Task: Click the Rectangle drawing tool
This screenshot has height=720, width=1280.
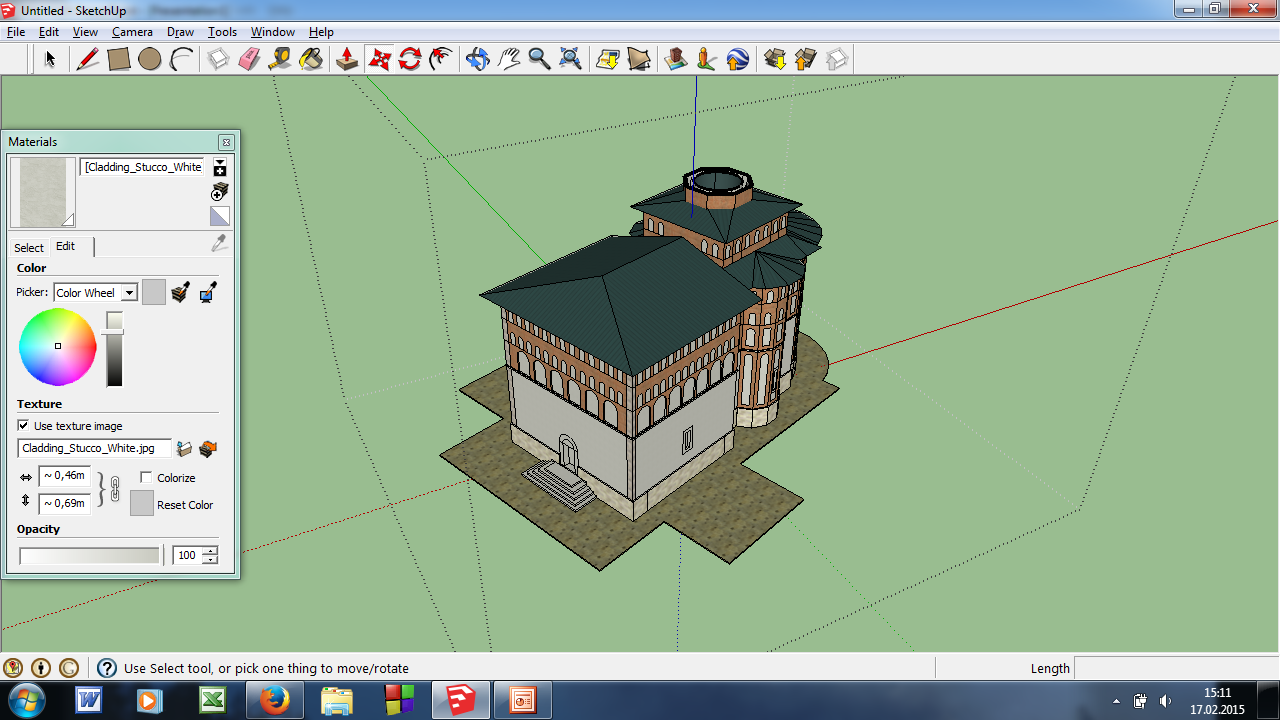Action: pos(119,59)
